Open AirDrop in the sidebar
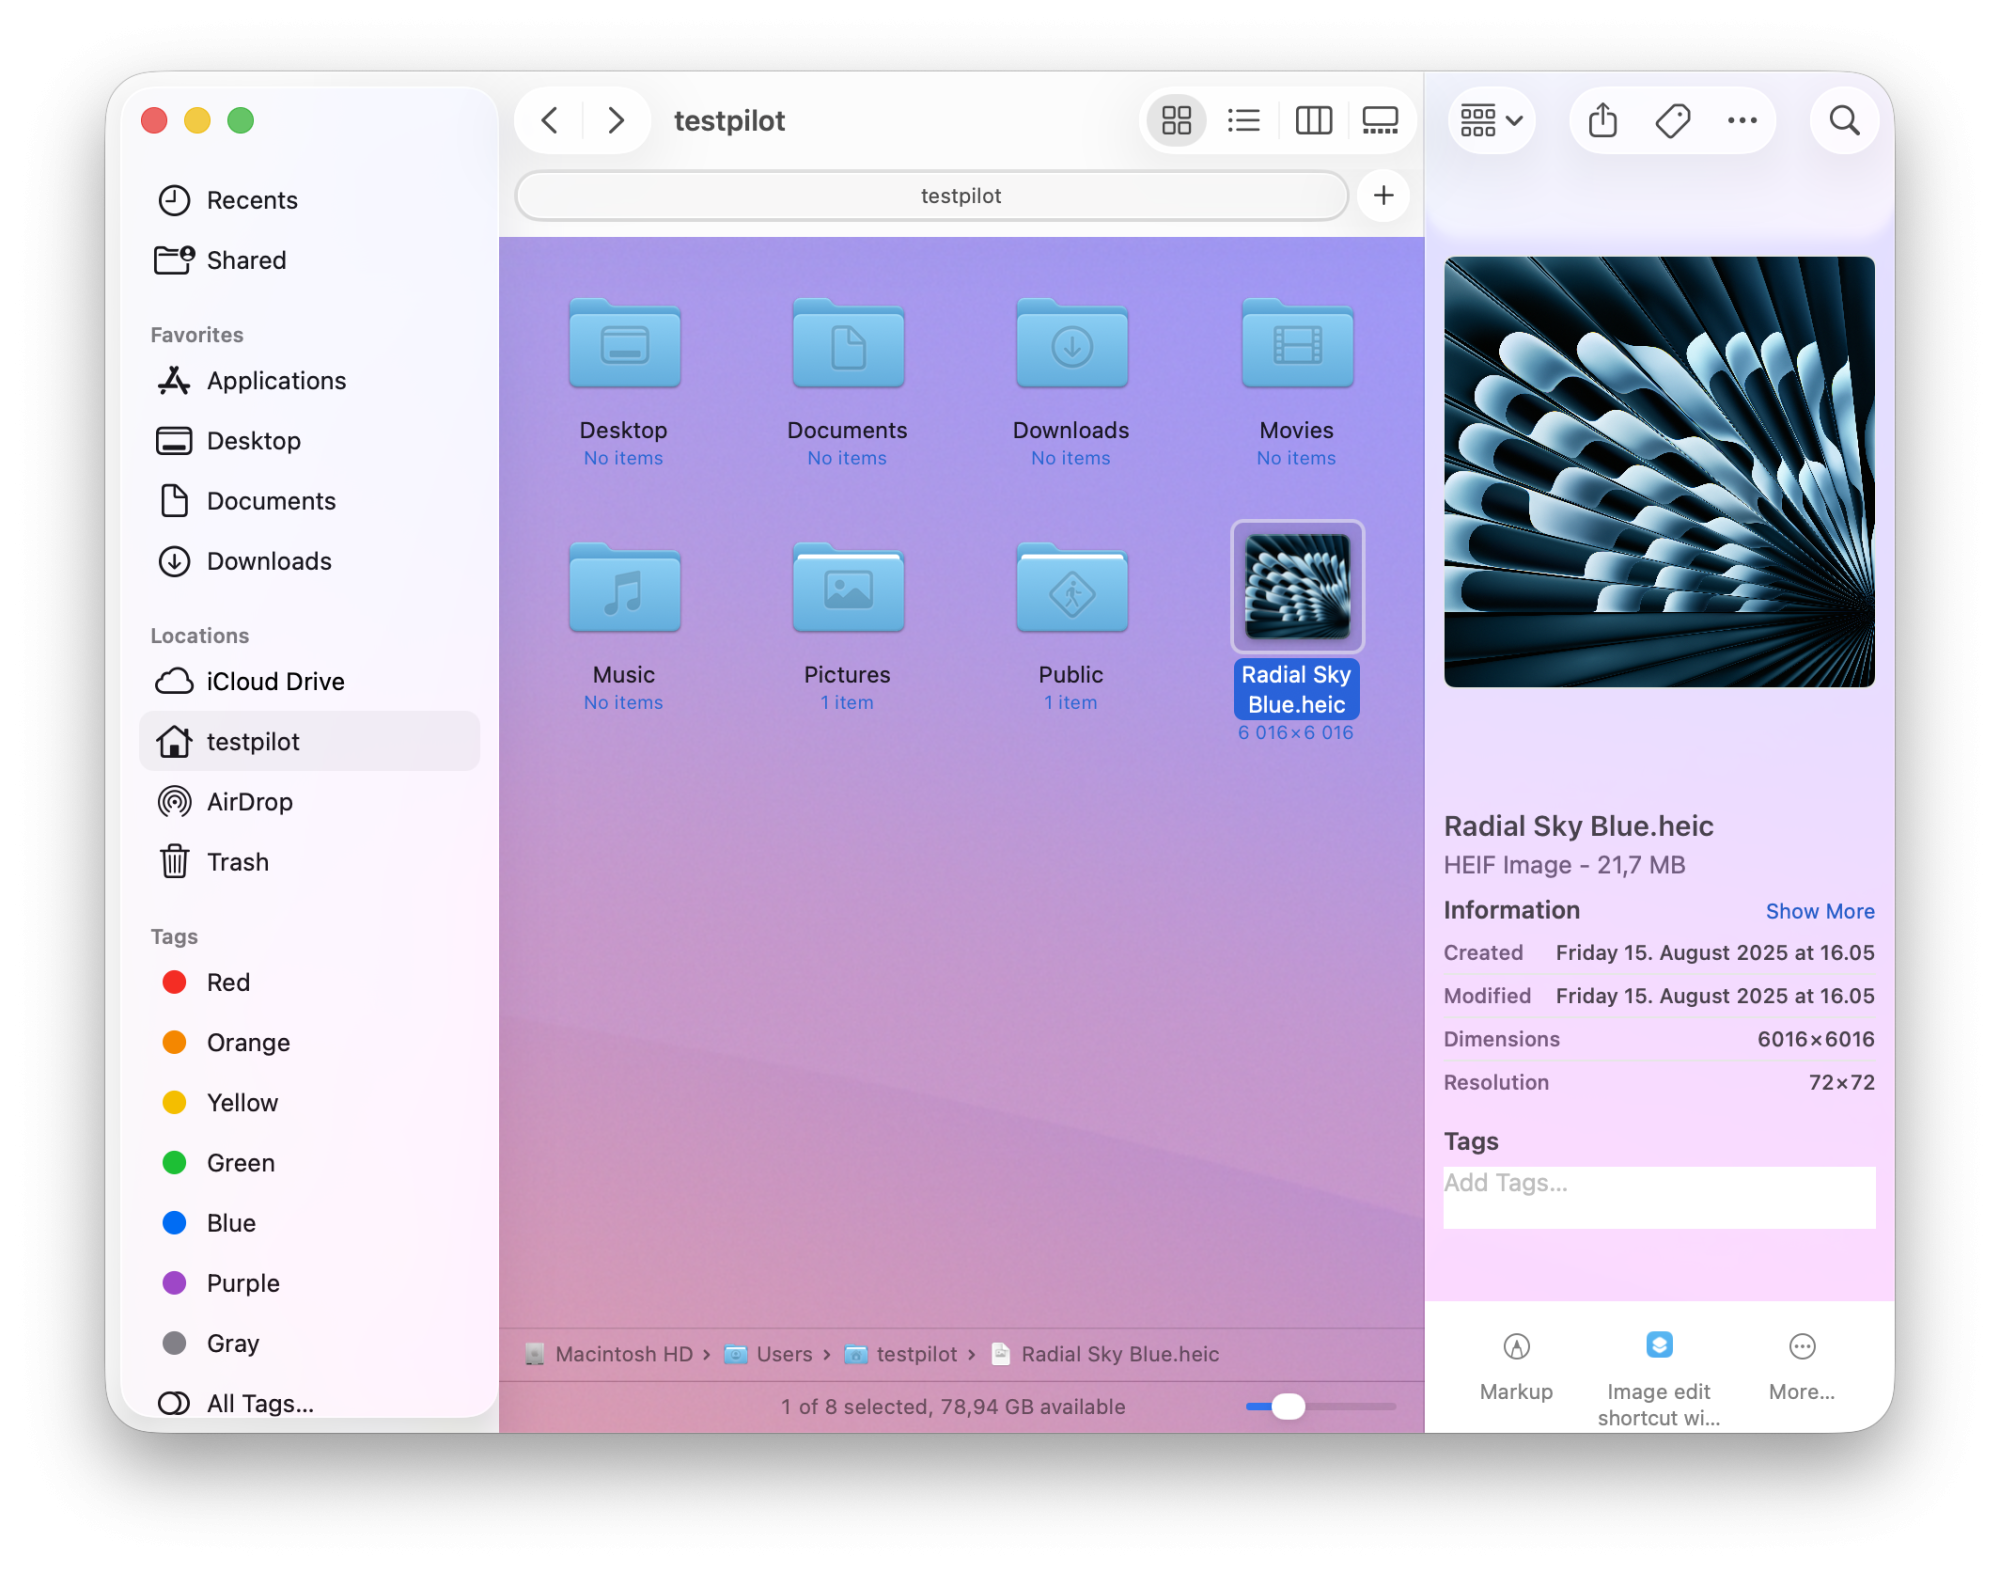This screenshot has width=2000, height=1572. coord(249,802)
